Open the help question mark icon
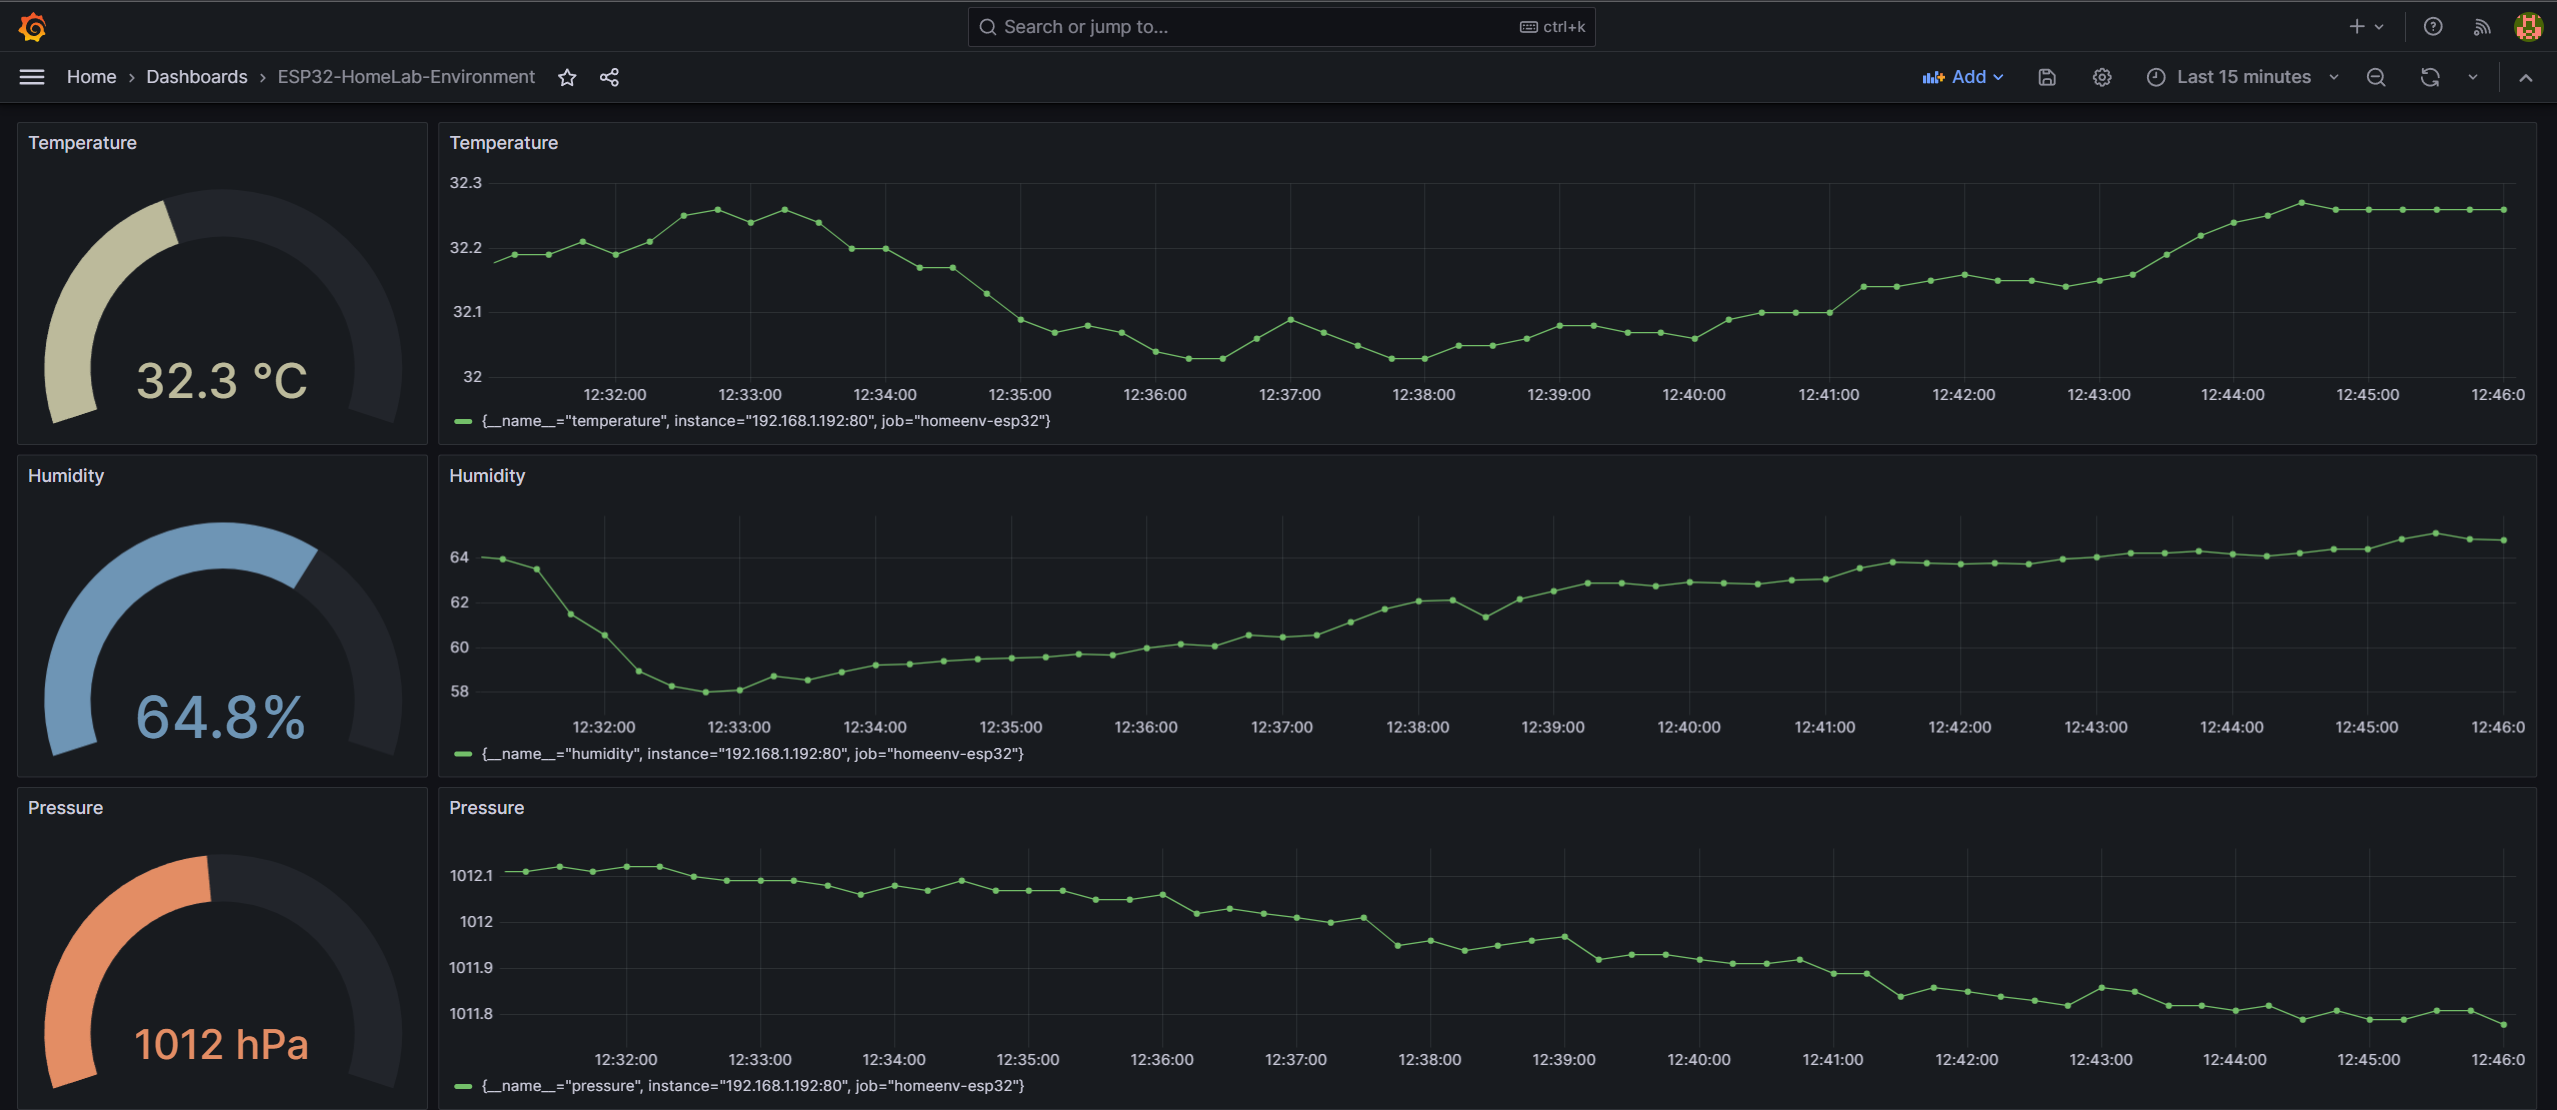This screenshot has width=2557, height=1110. pyautogui.click(x=2433, y=27)
